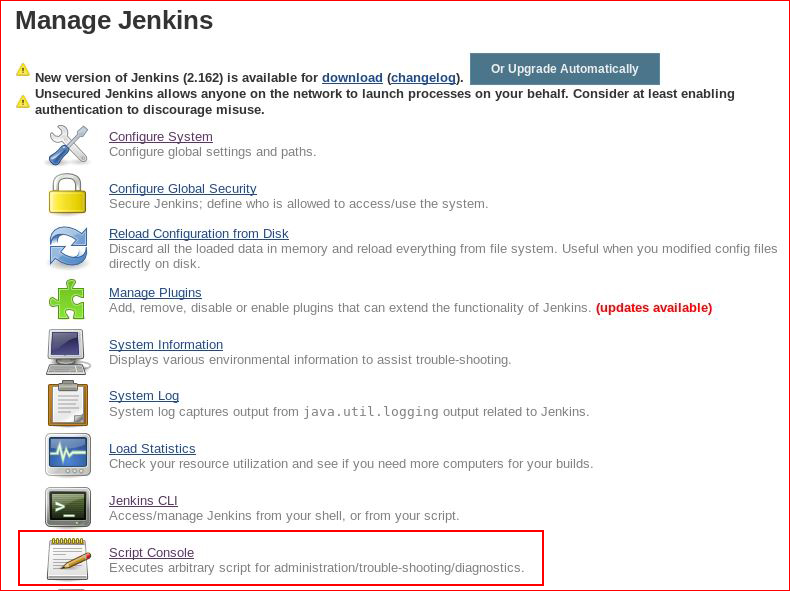The image size is (790, 591).
Task: Click the Configure System wrench and screwdriver icon
Action: [68, 145]
